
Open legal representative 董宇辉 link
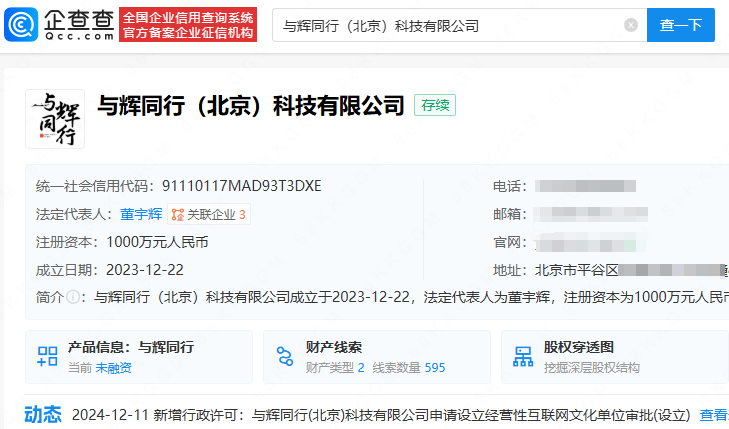tap(141, 214)
